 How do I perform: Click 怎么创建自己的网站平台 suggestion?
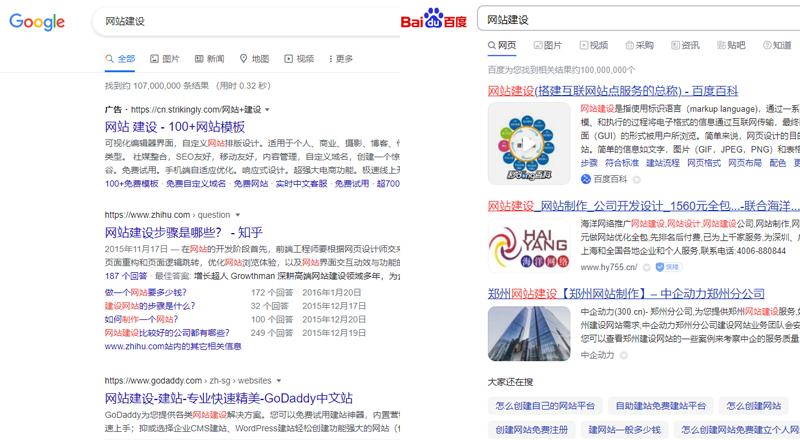coord(545,406)
